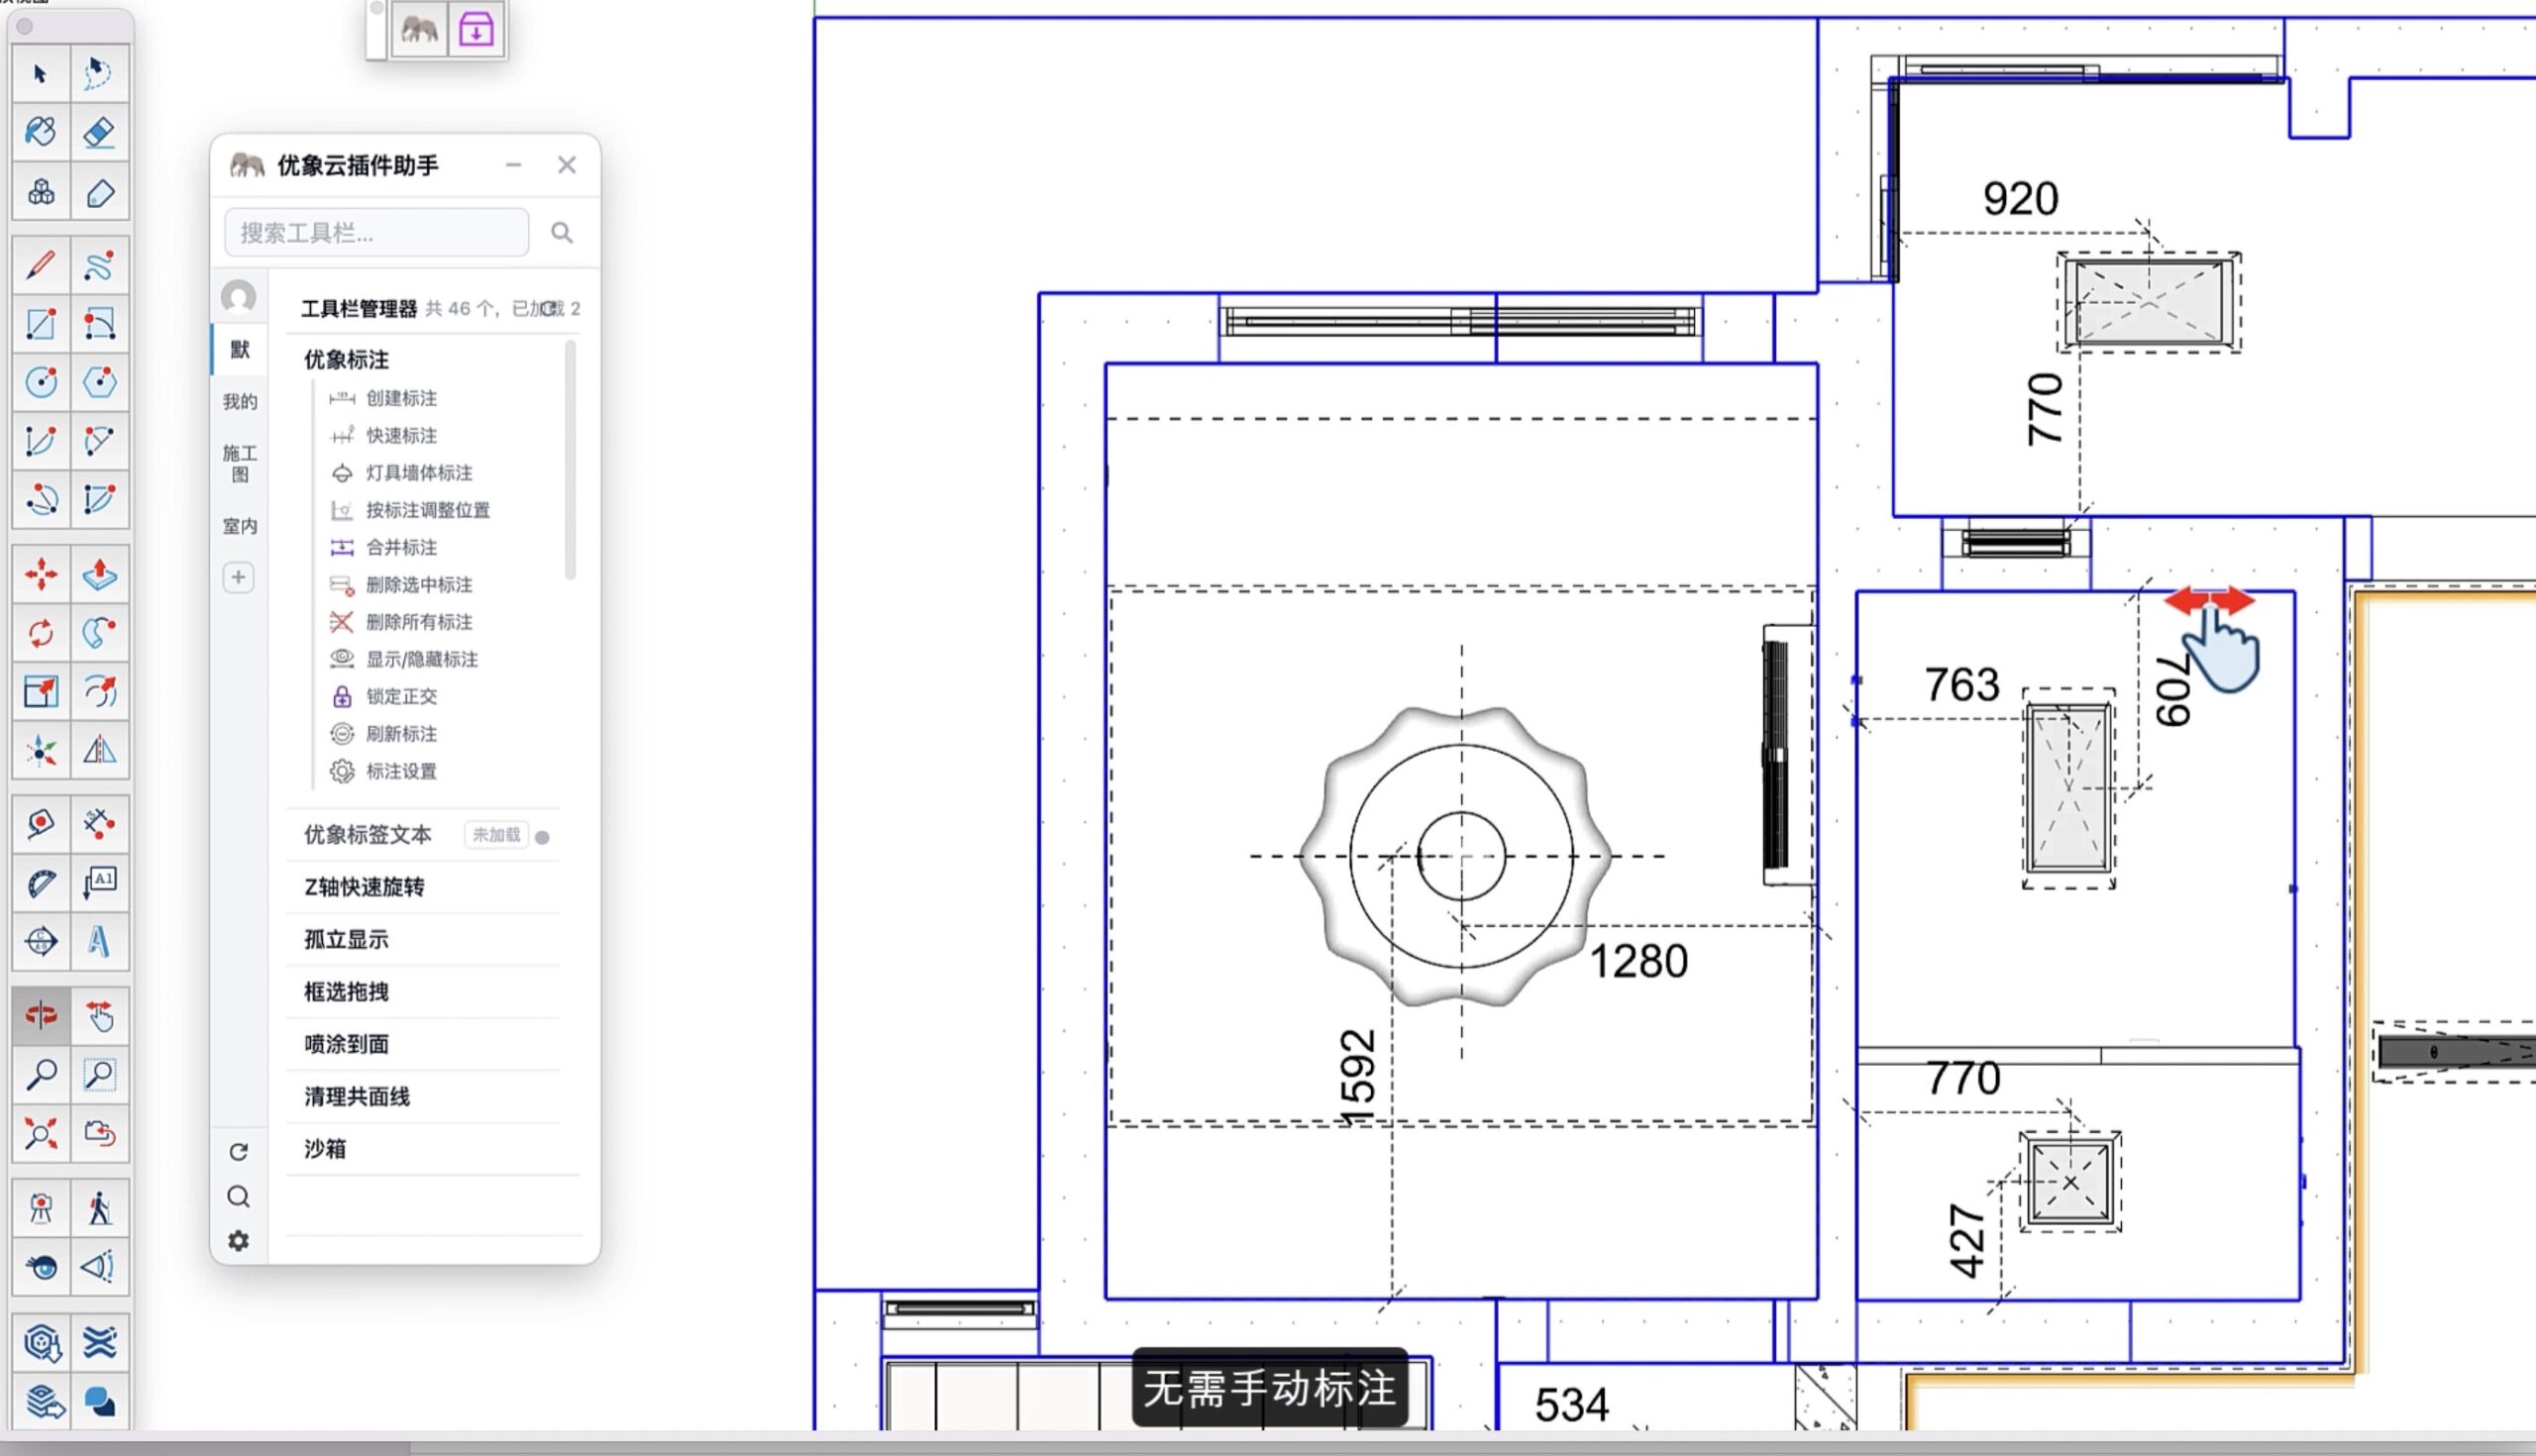This screenshot has width=2536, height=1456.
Task: Run 创建标注 tool
Action: [x=384, y=398]
